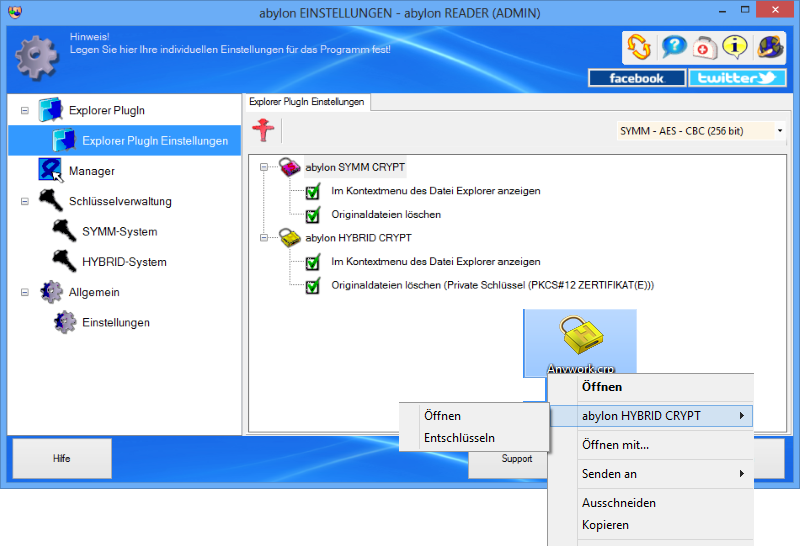
Task: Toggle HYBRID CRYPT context menu display checkbox
Action: point(312,262)
